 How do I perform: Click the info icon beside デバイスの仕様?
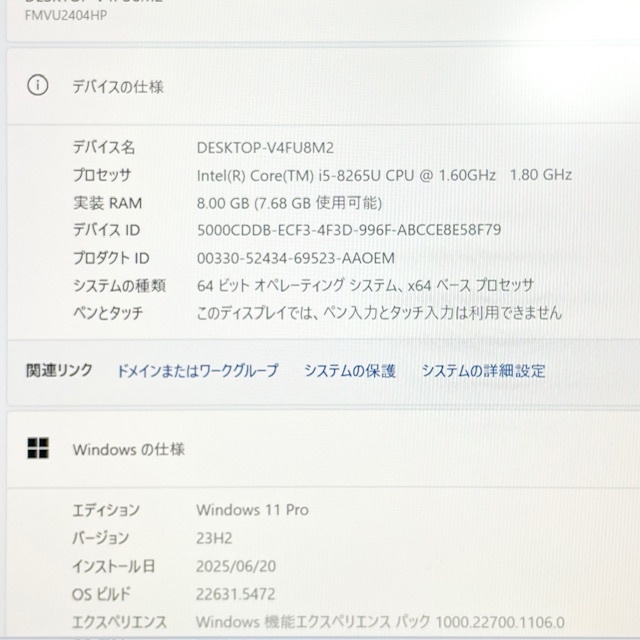[x=38, y=86]
